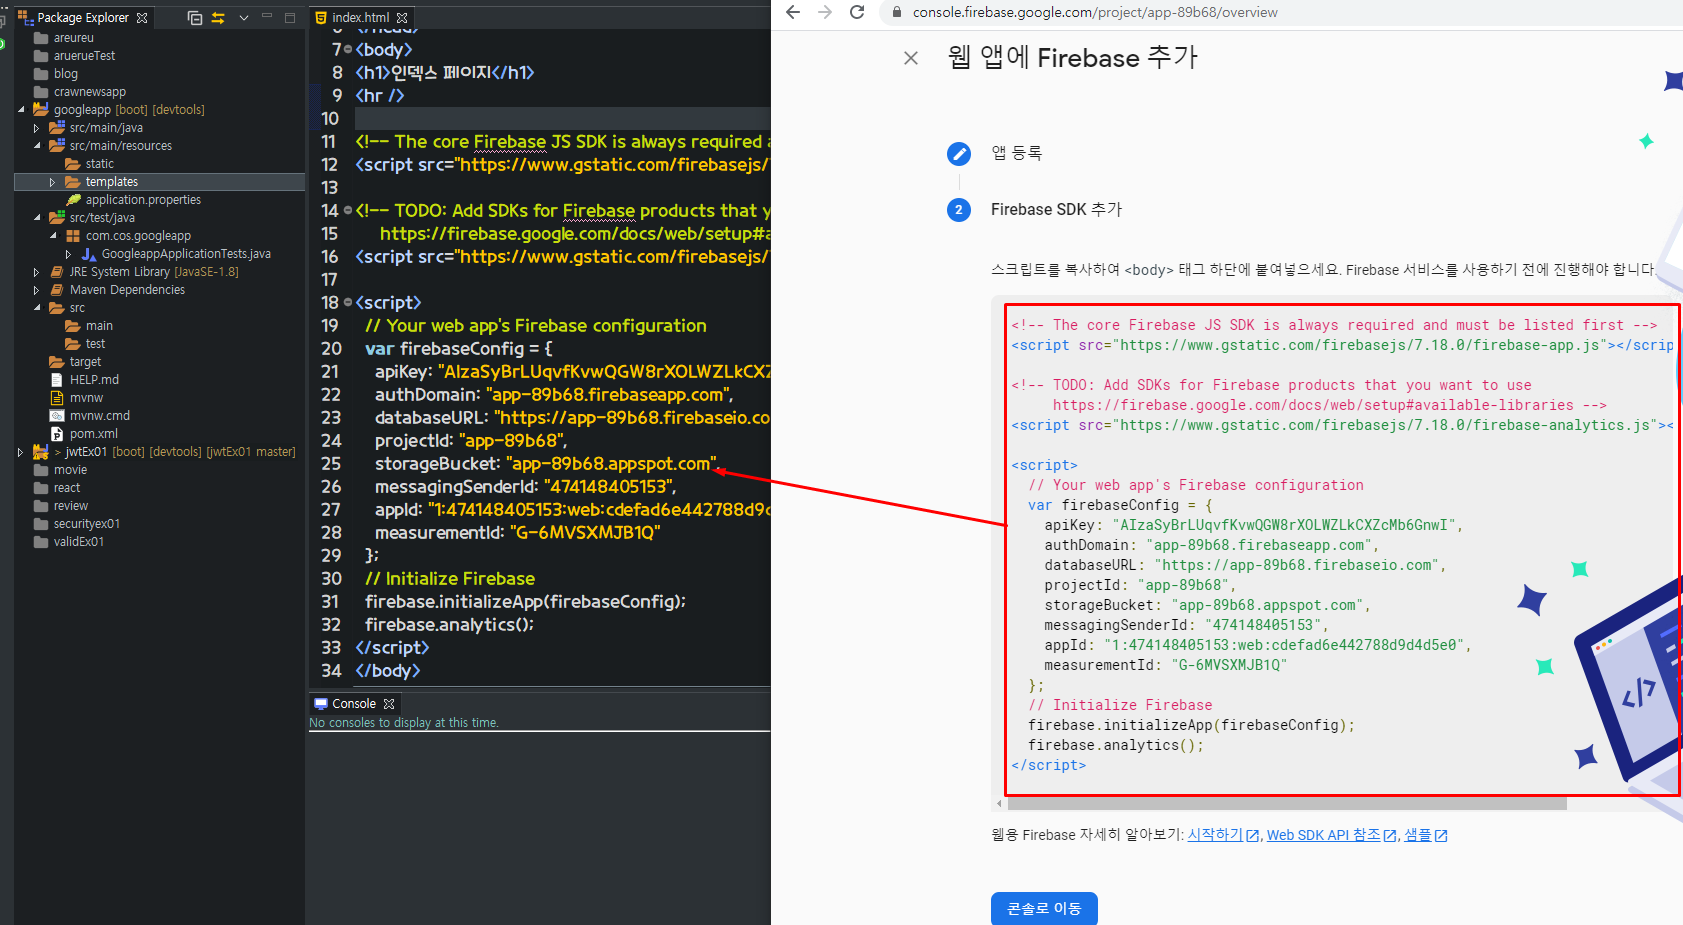
Task: Click JRE System Library icon
Action: pos(57,272)
